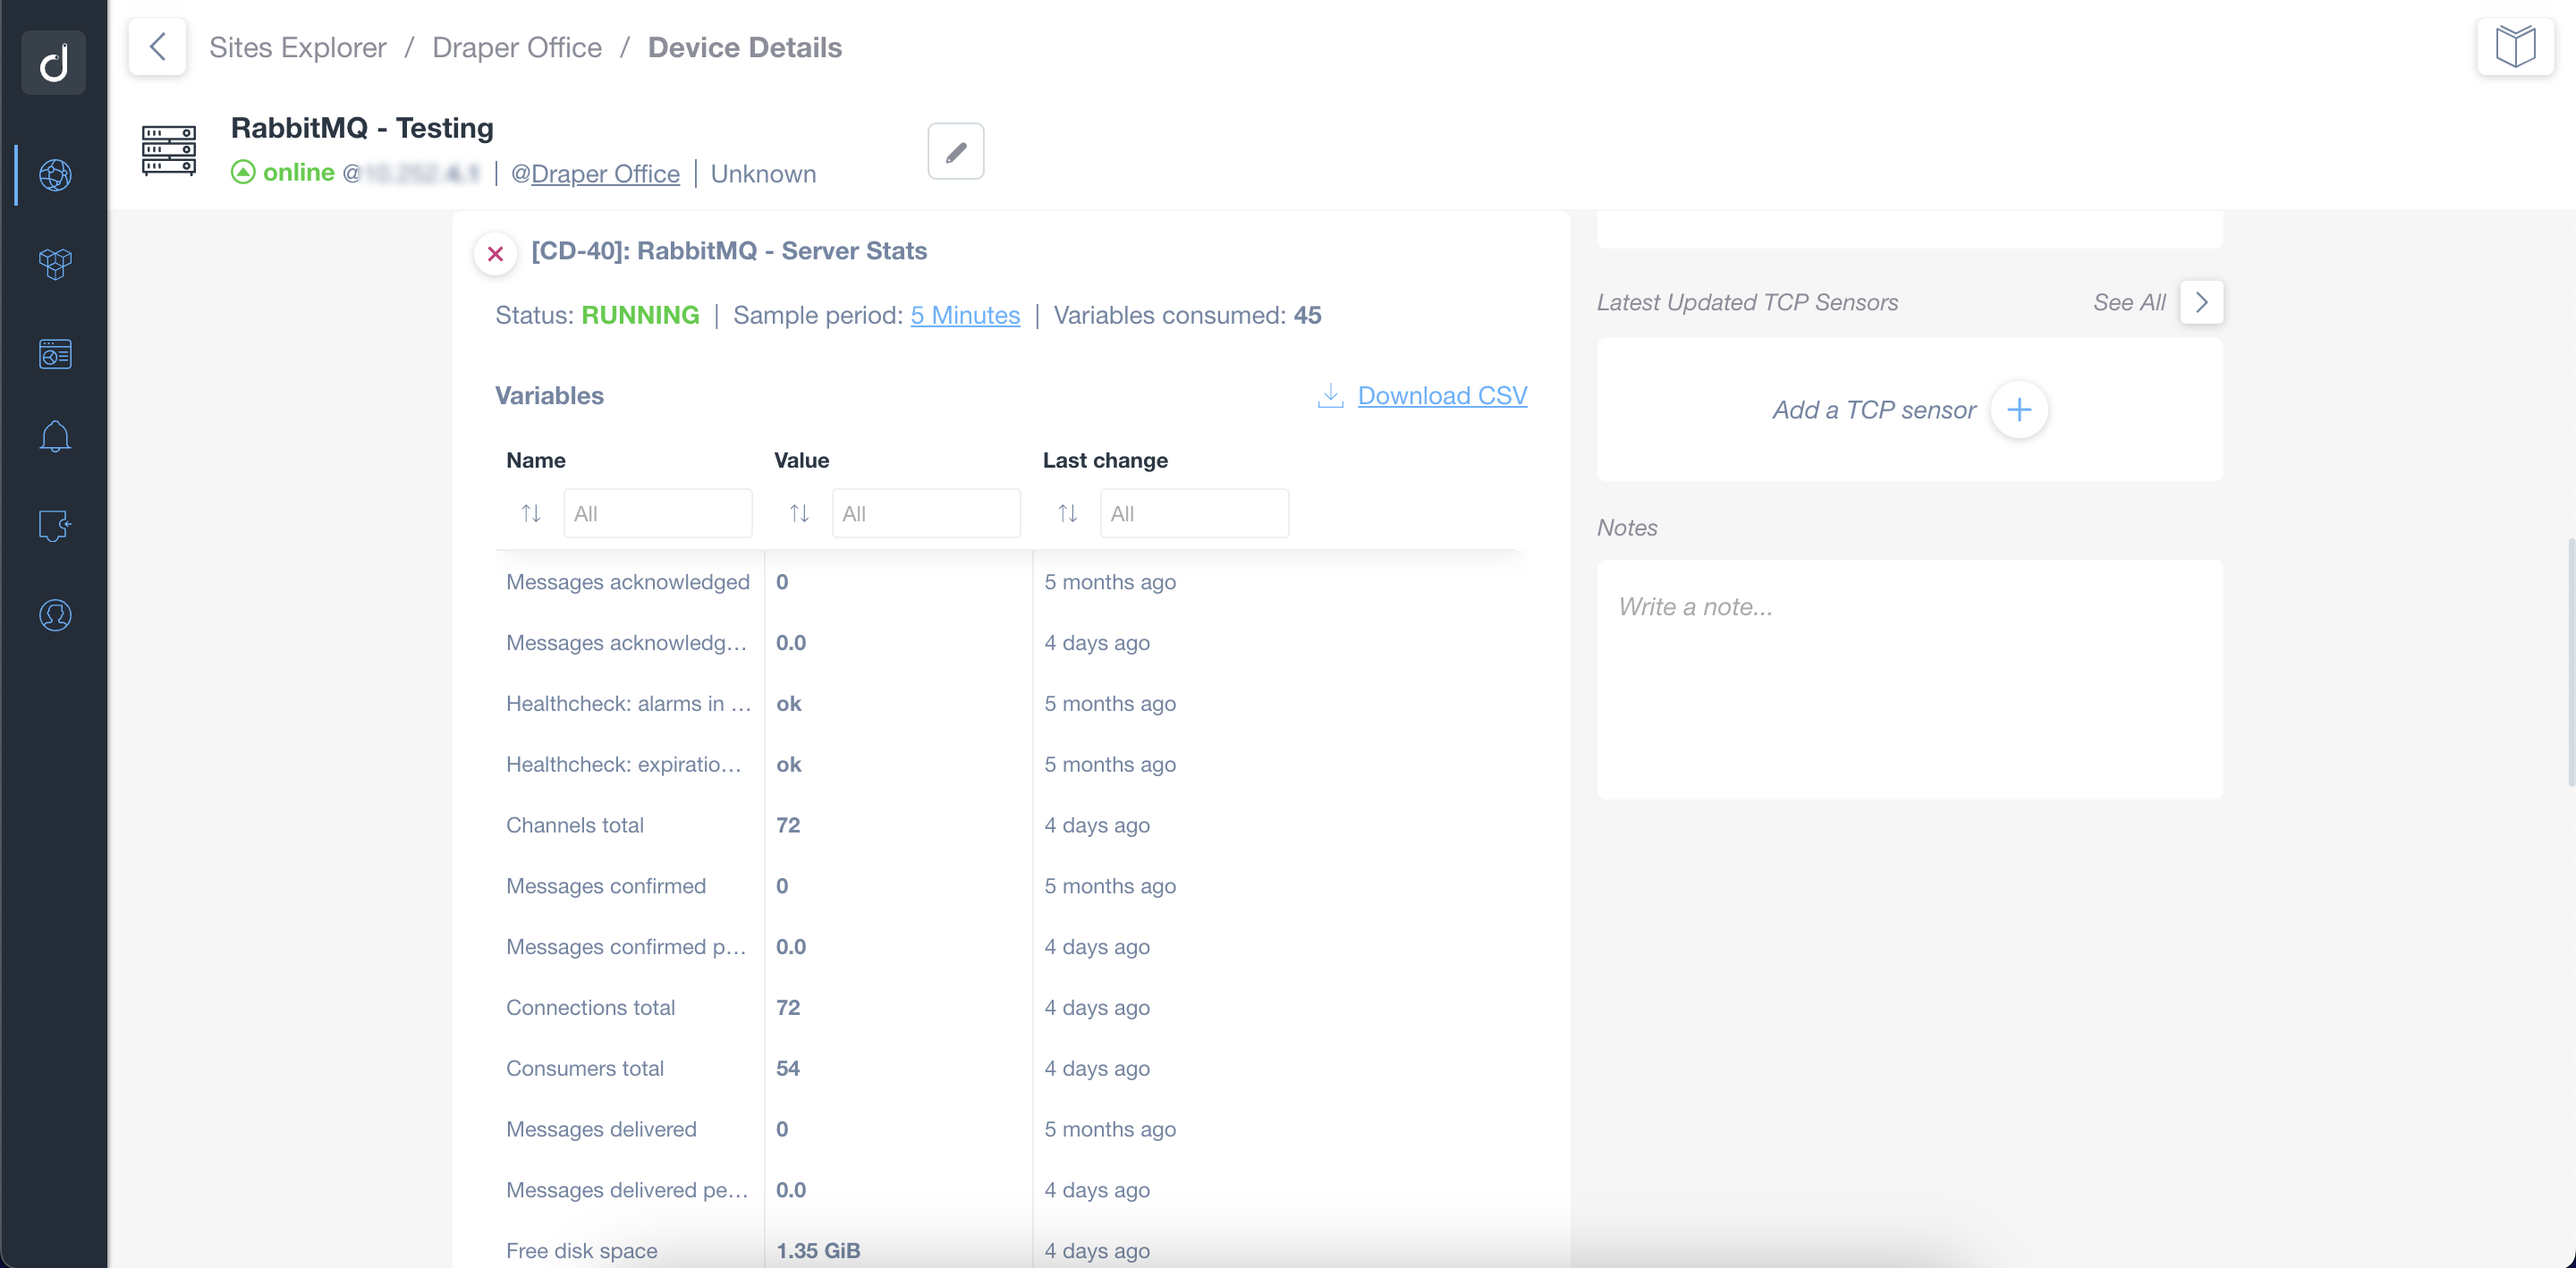Select the Messages delivered row name
This screenshot has height=1268, width=2576.
601,1129
